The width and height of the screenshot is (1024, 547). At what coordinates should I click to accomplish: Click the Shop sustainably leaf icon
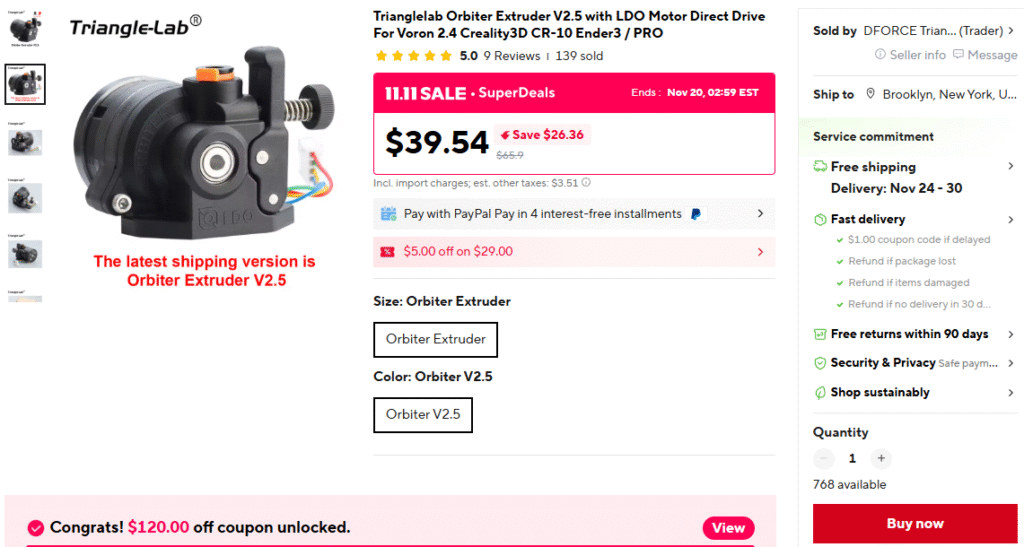(x=820, y=393)
